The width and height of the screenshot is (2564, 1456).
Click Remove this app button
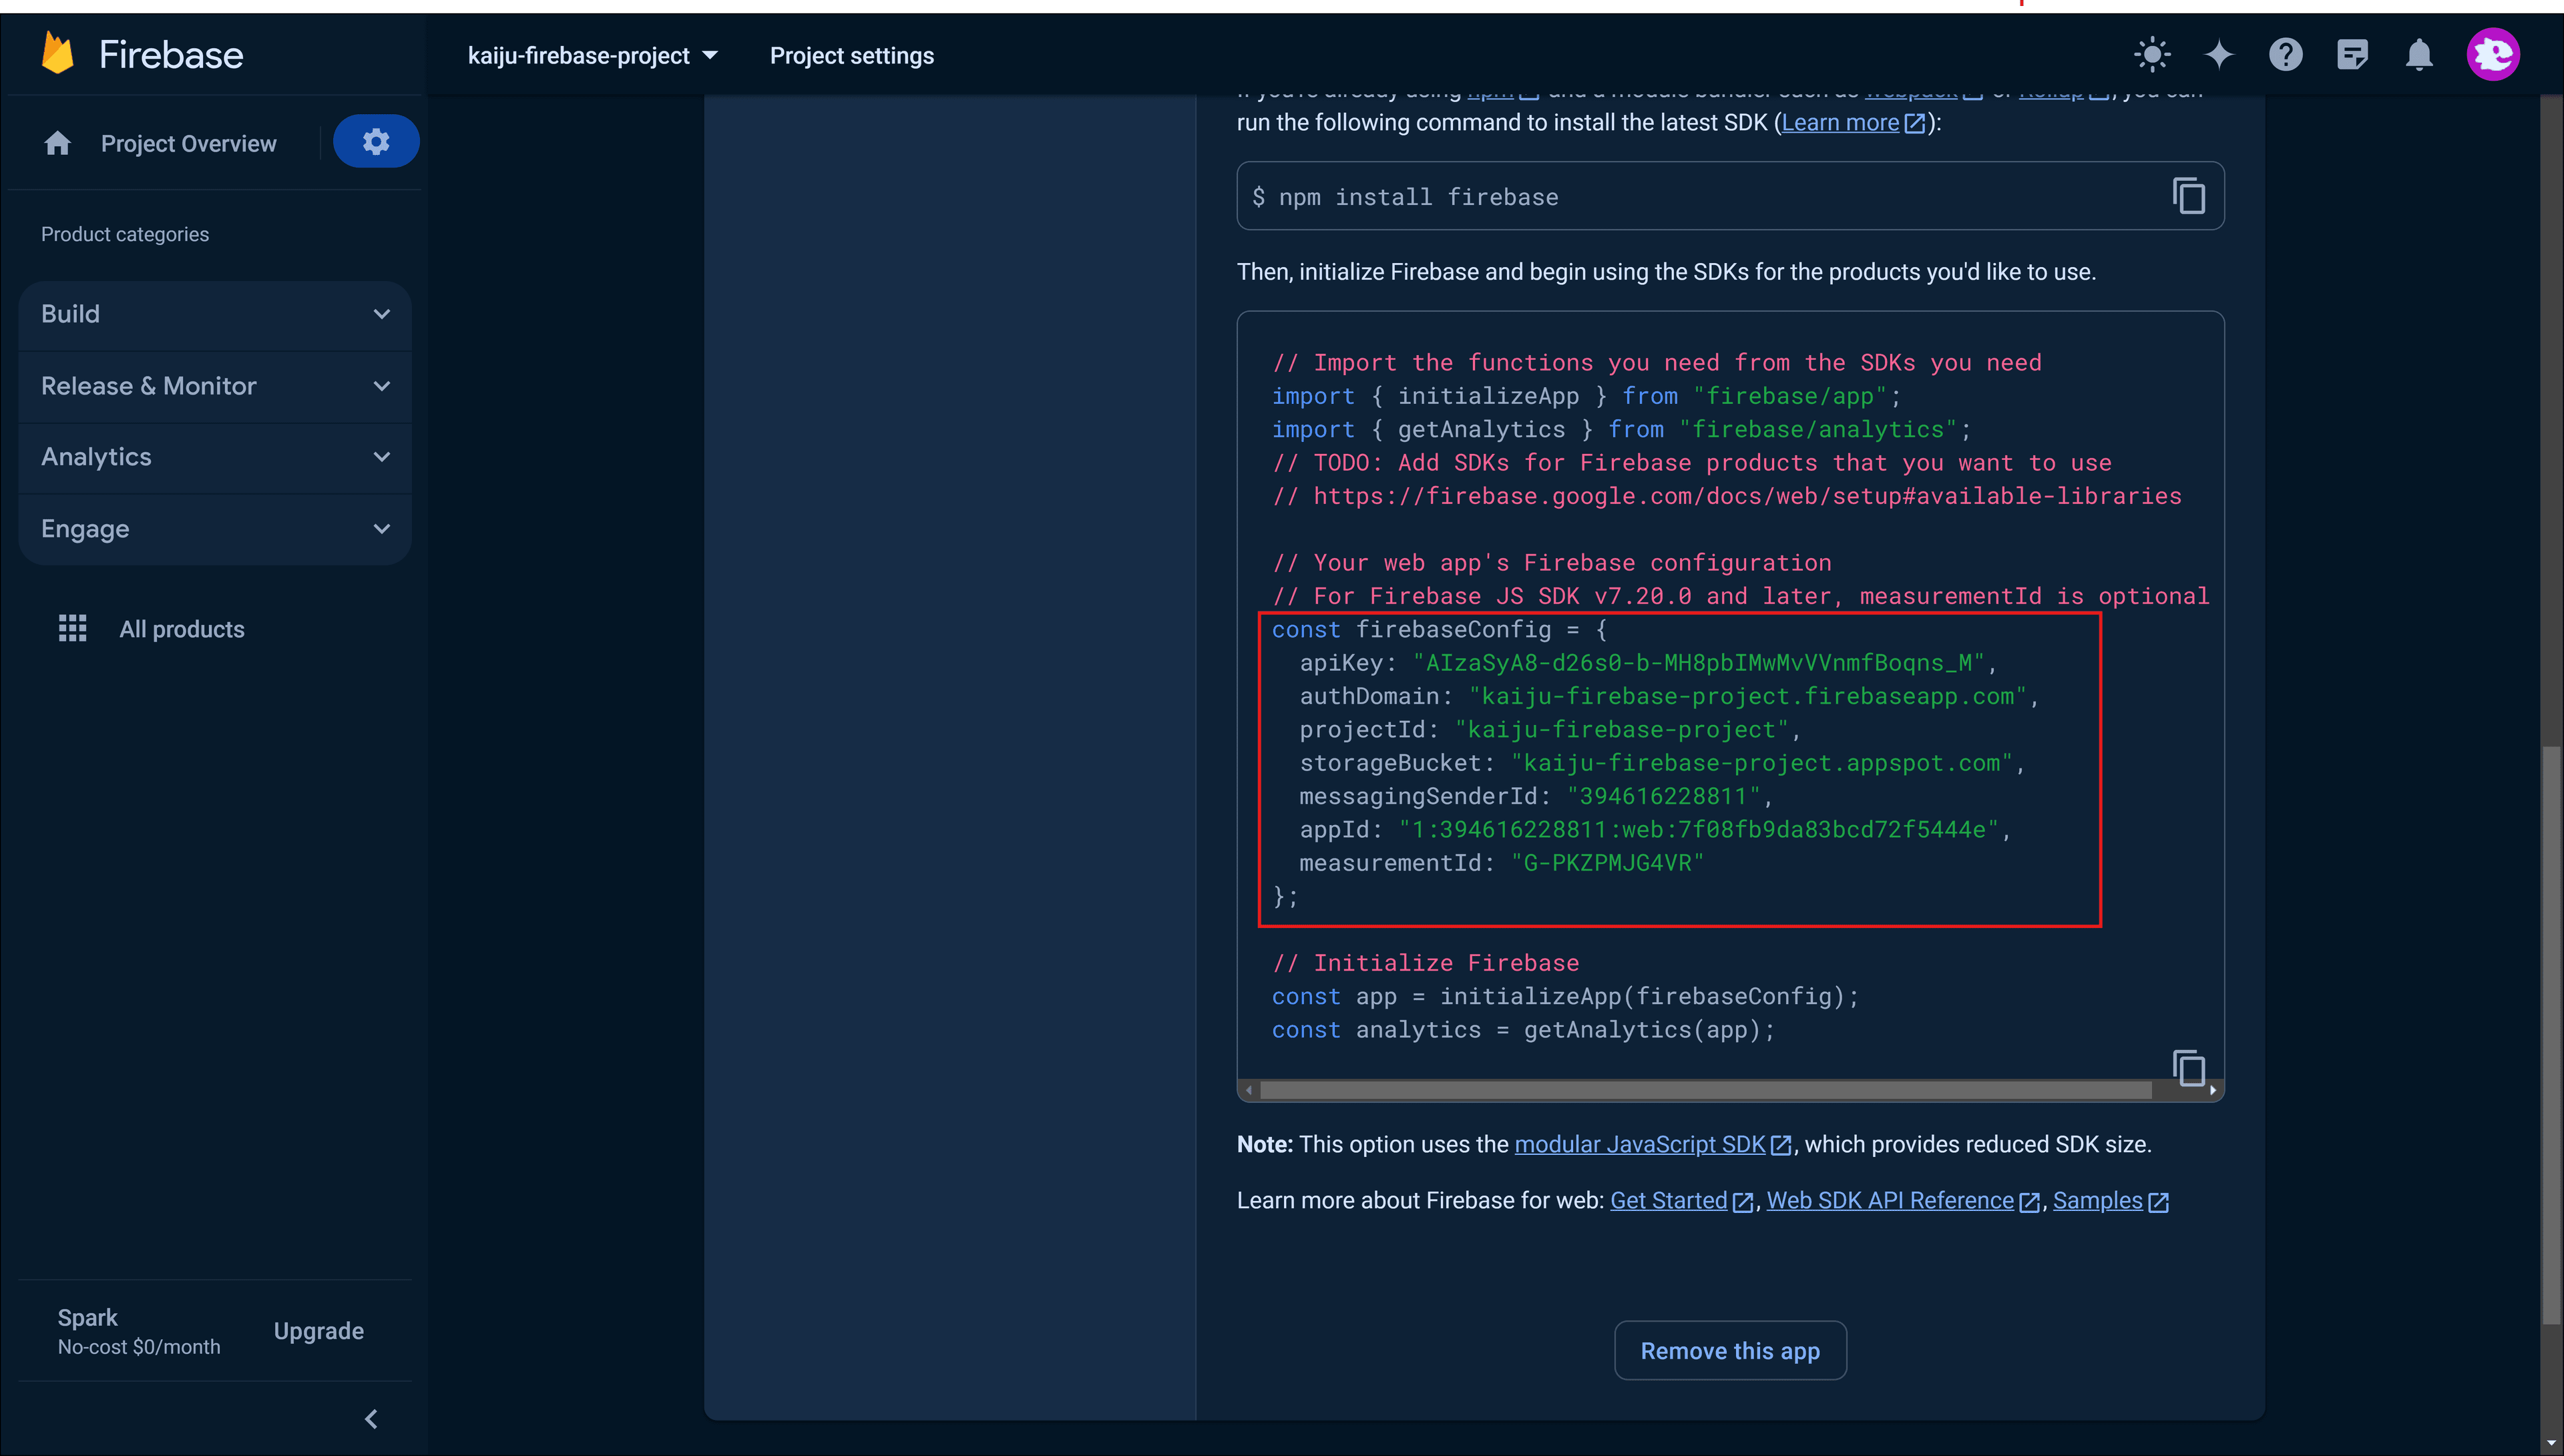point(1730,1351)
